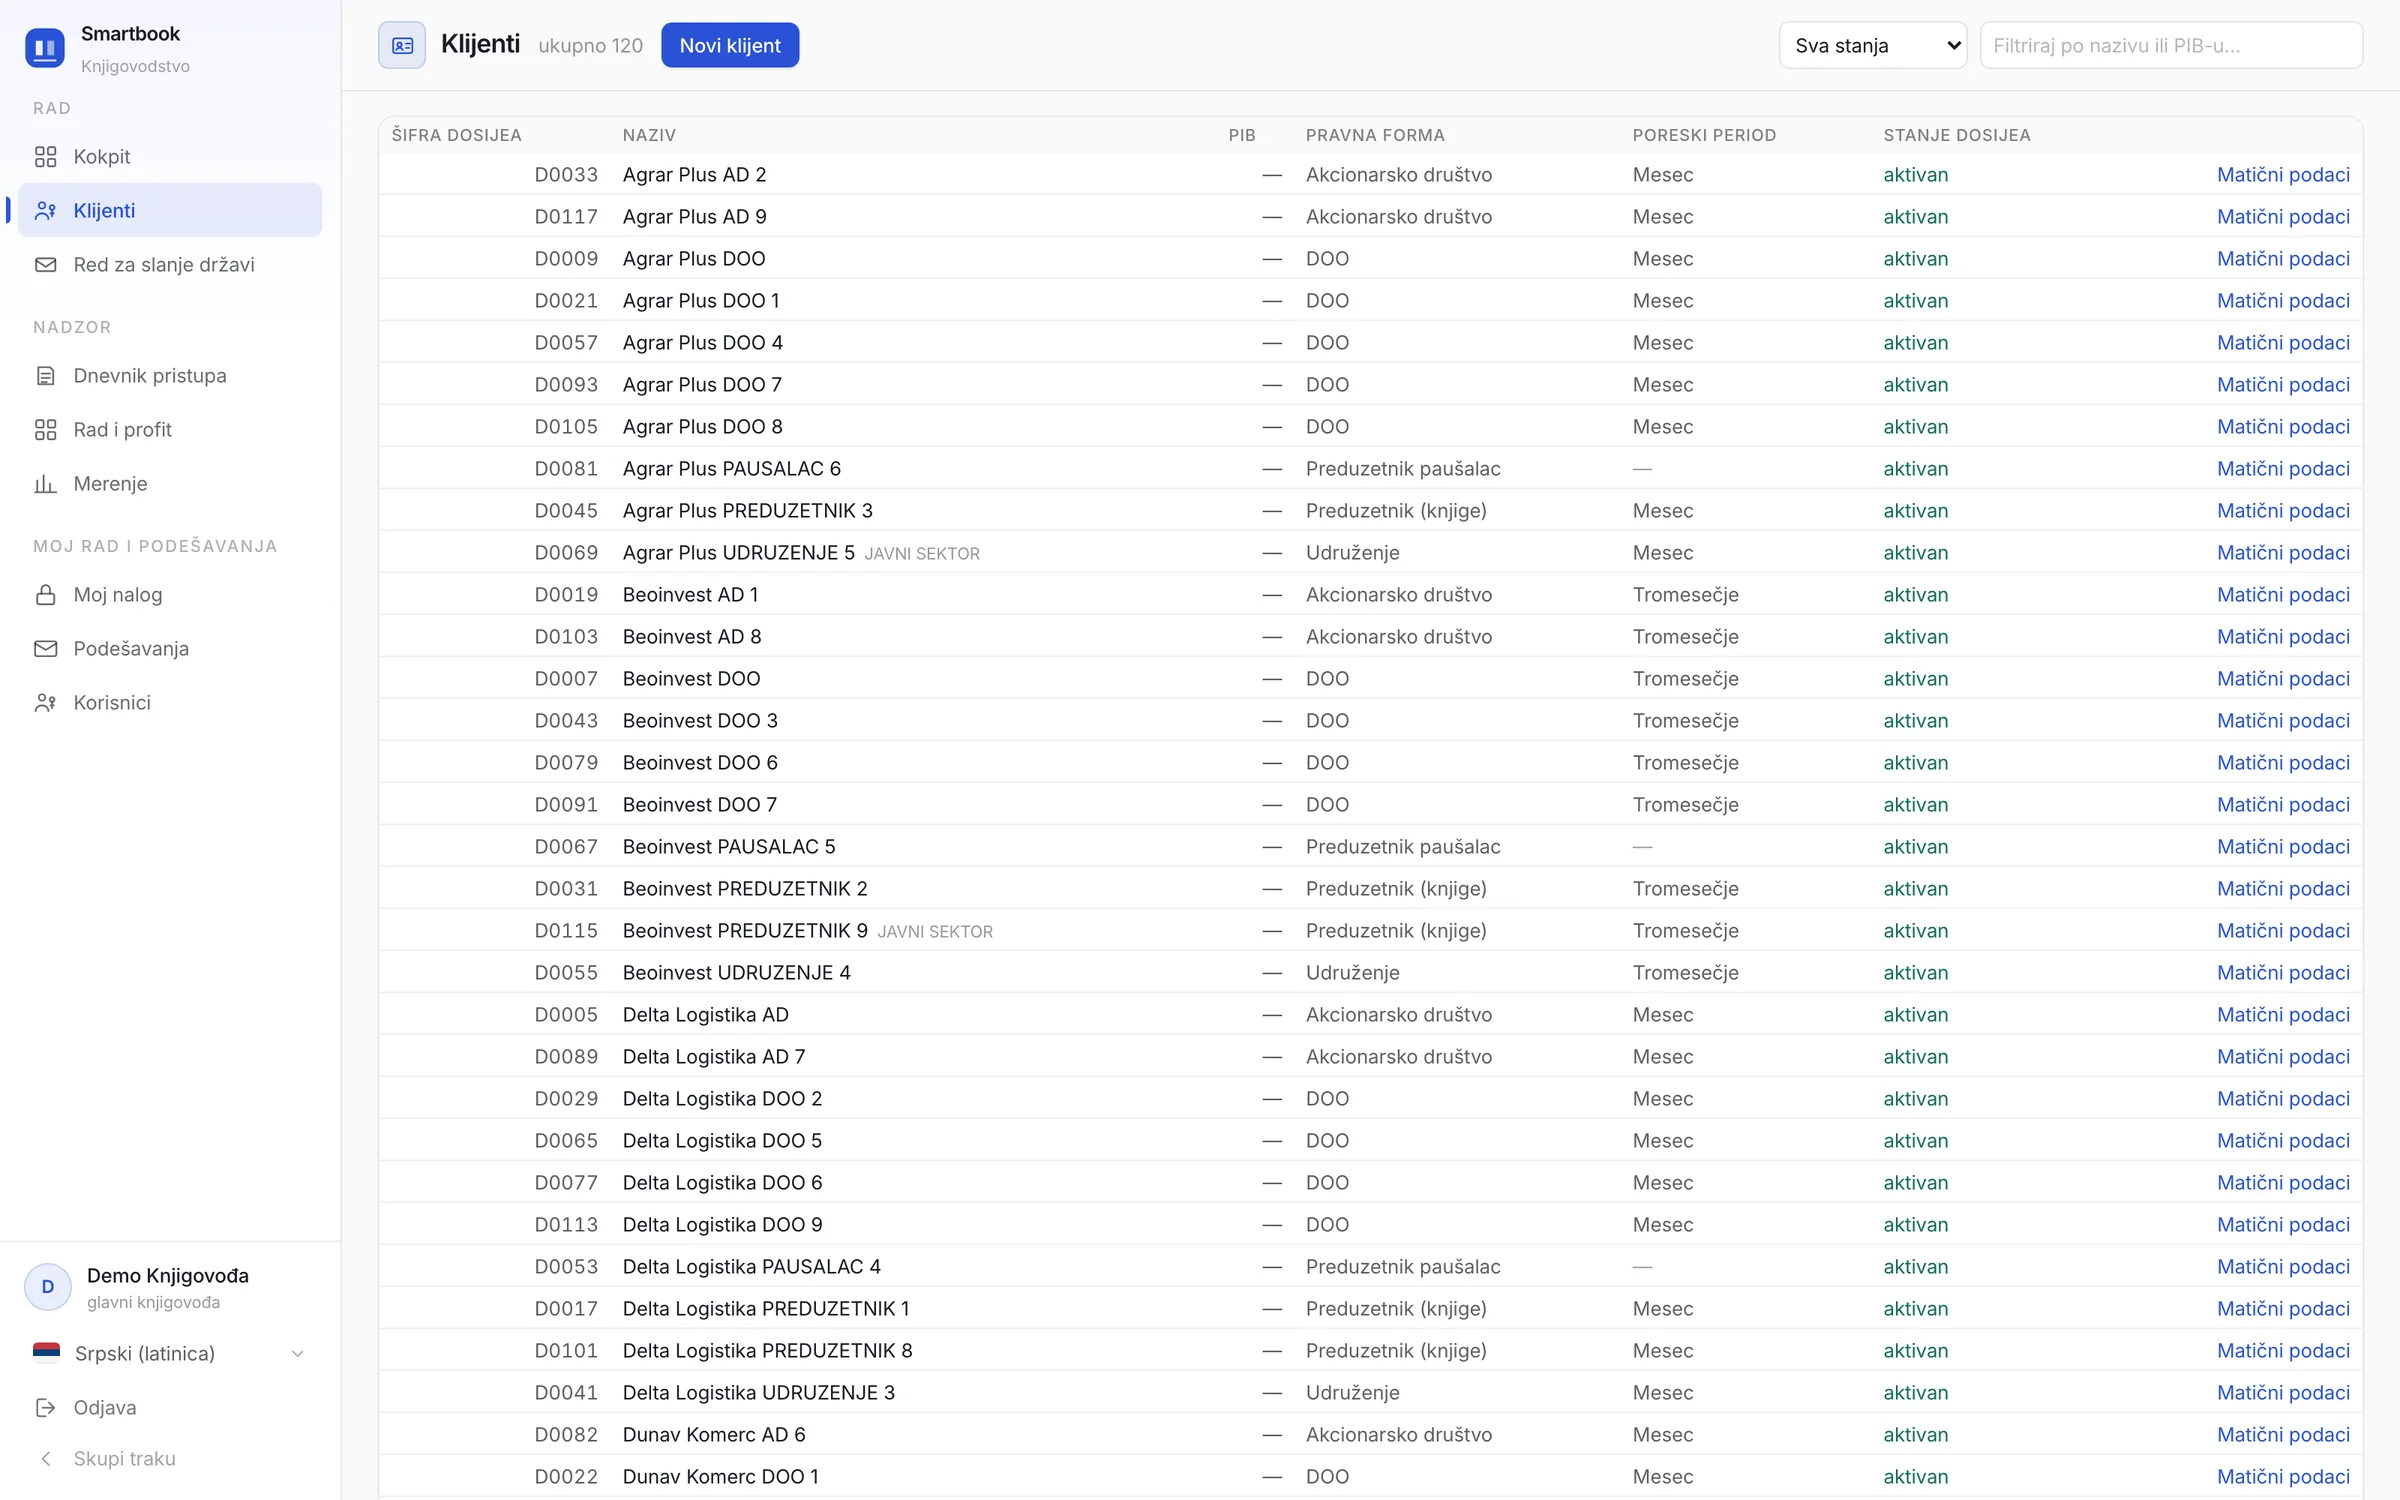The image size is (2400, 1500).
Task: Open Matični podaci for Agrar Plus AD 2
Action: (2283, 175)
